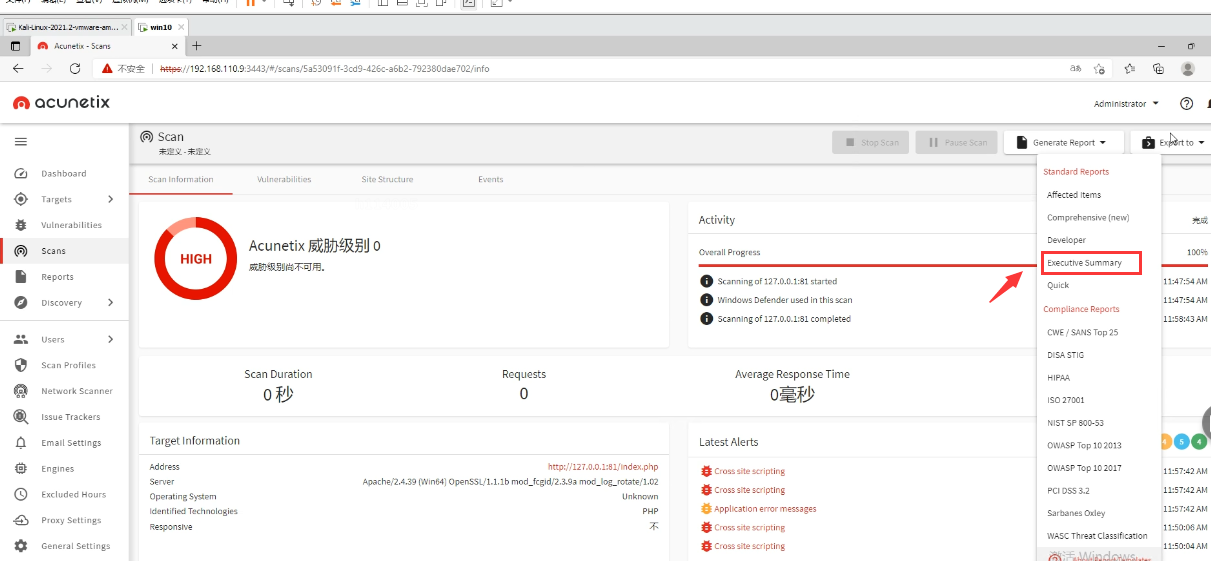Click the Acunetix logo

point(62,102)
